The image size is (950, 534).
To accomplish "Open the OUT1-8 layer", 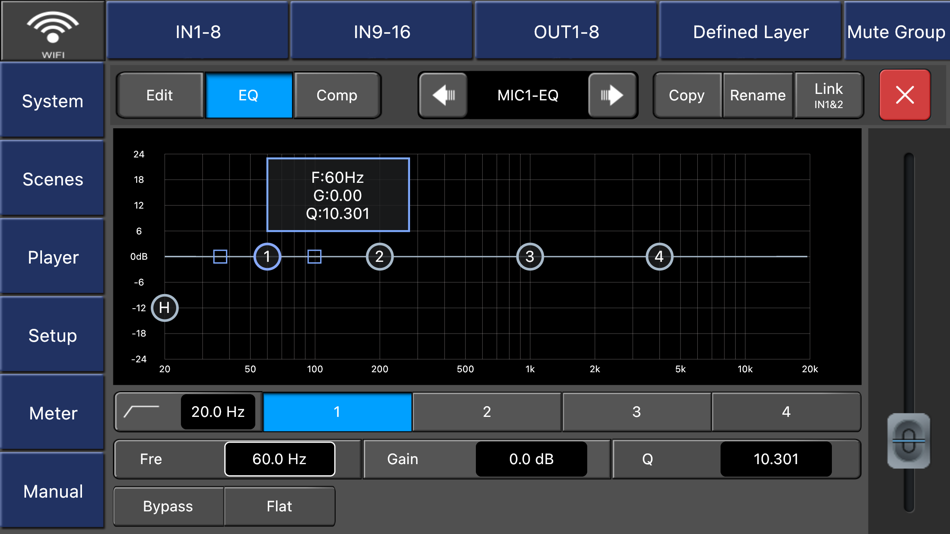I will pos(566,32).
